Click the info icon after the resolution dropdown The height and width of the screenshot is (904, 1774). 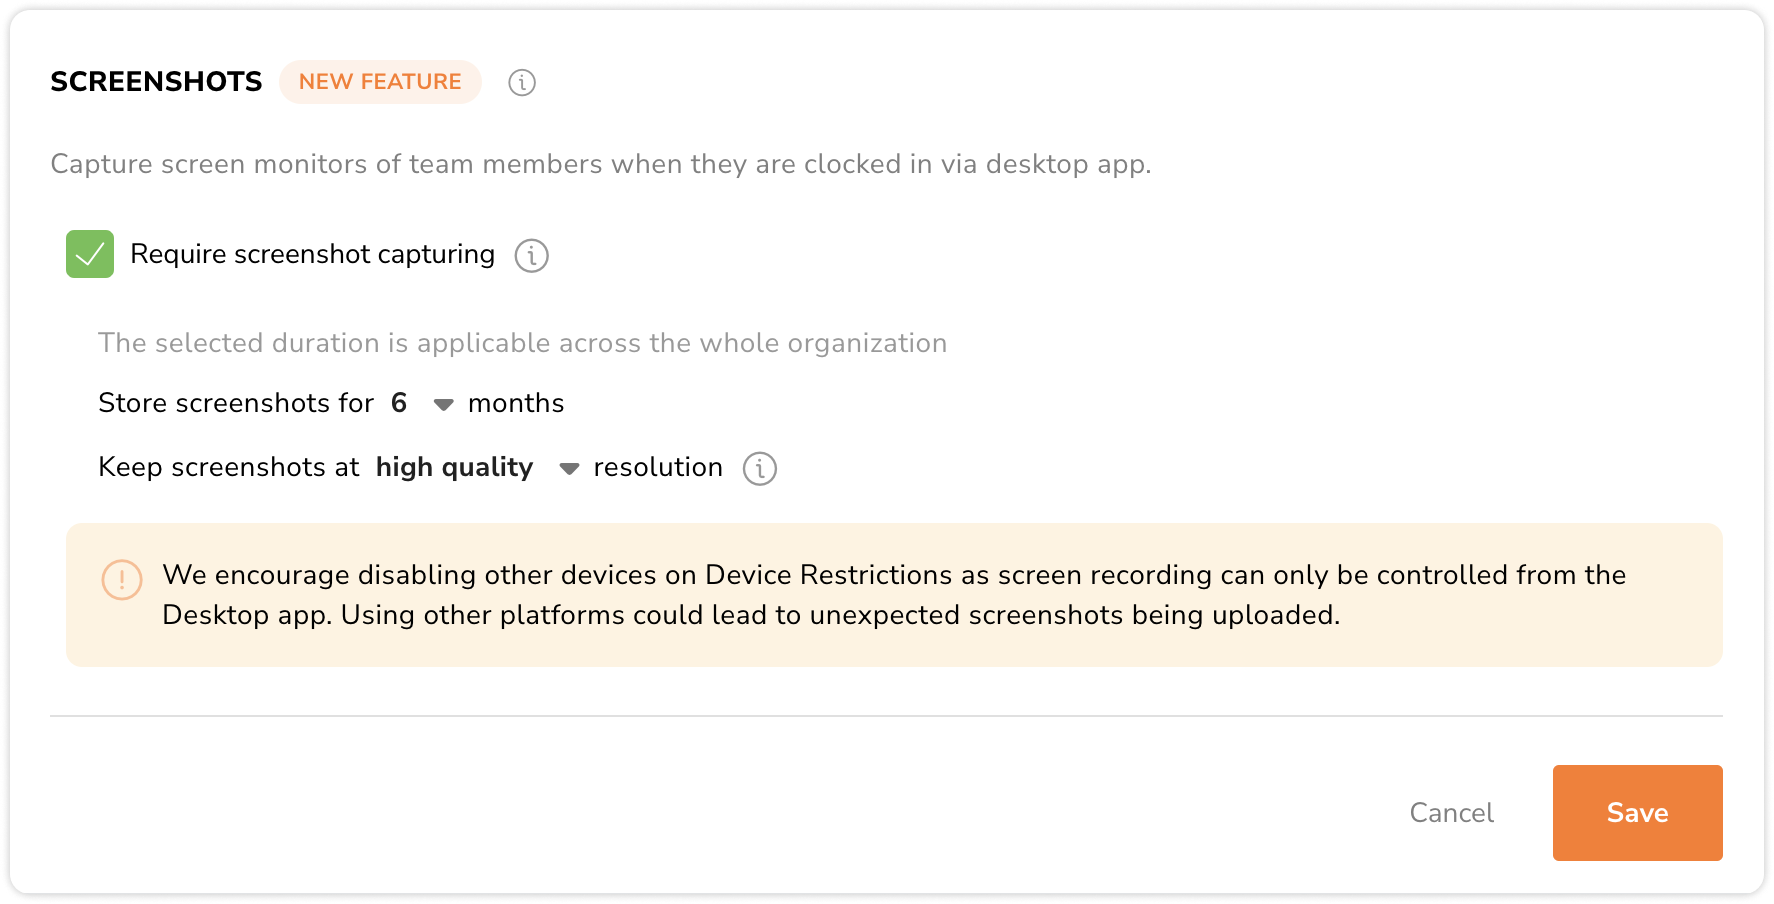click(759, 468)
